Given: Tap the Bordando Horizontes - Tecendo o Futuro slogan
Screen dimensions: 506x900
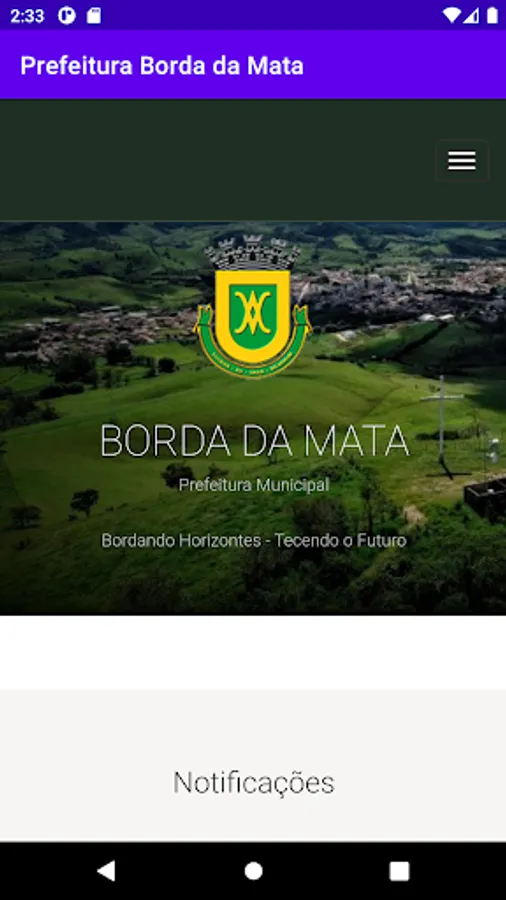Looking at the screenshot, I should 254,540.
